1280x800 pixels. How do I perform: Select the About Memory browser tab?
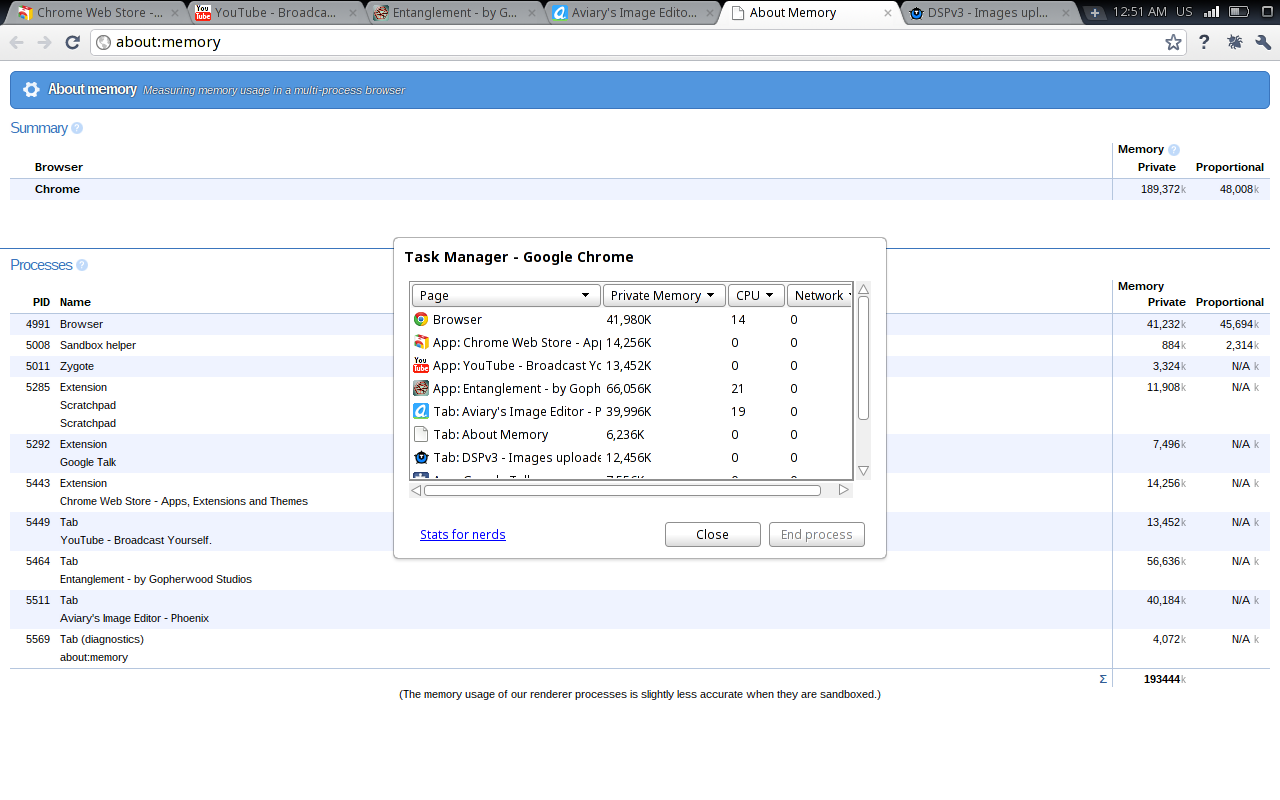[x=811, y=13]
